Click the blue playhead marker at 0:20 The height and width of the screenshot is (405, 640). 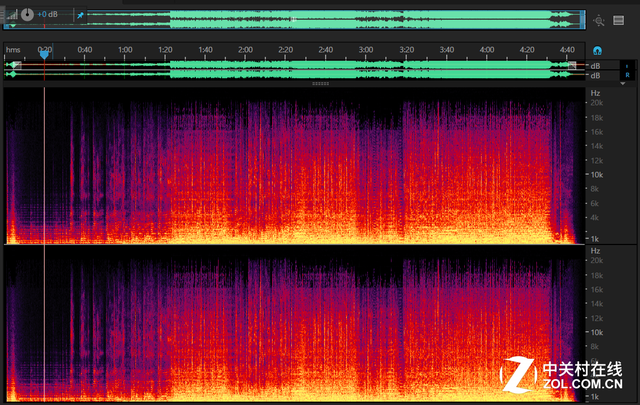tap(44, 55)
